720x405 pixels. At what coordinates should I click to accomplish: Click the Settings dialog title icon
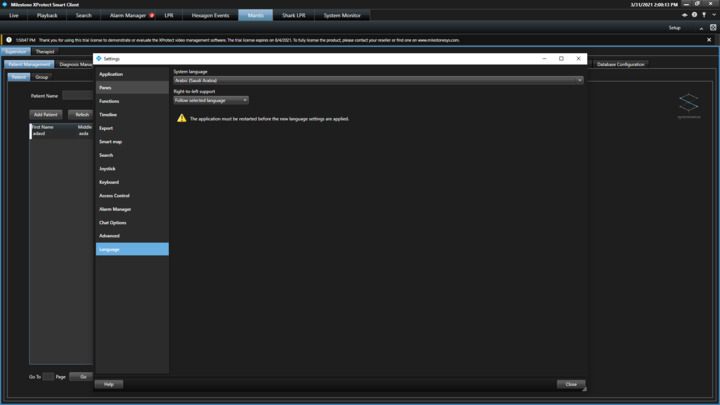99,58
